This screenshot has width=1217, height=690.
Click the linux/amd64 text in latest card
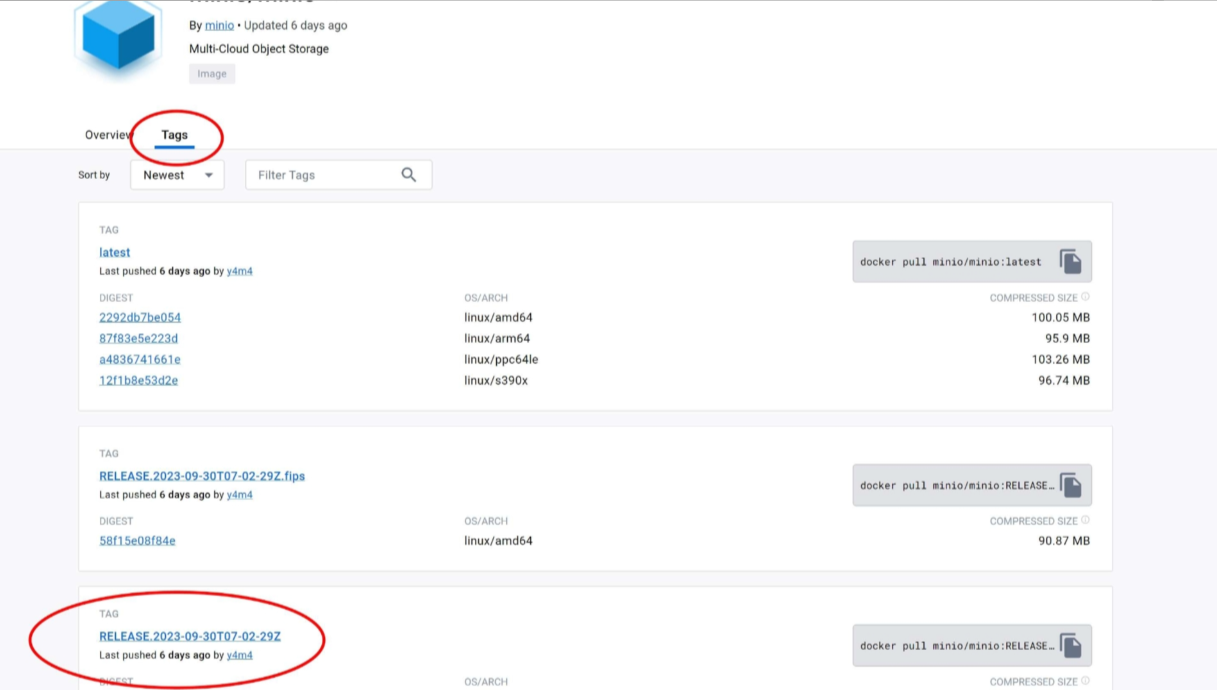[498, 318]
